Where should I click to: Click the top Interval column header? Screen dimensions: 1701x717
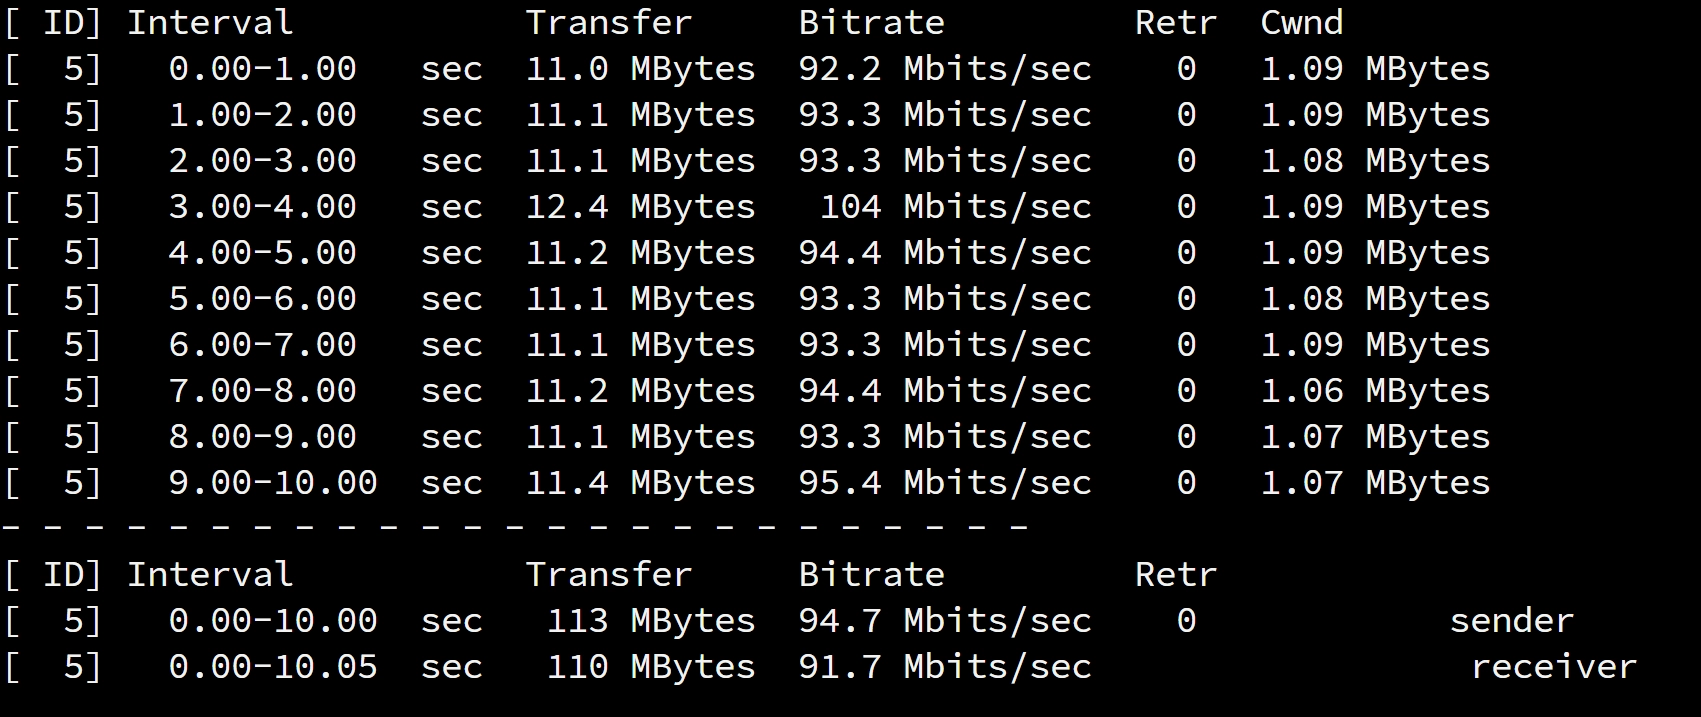(x=210, y=22)
